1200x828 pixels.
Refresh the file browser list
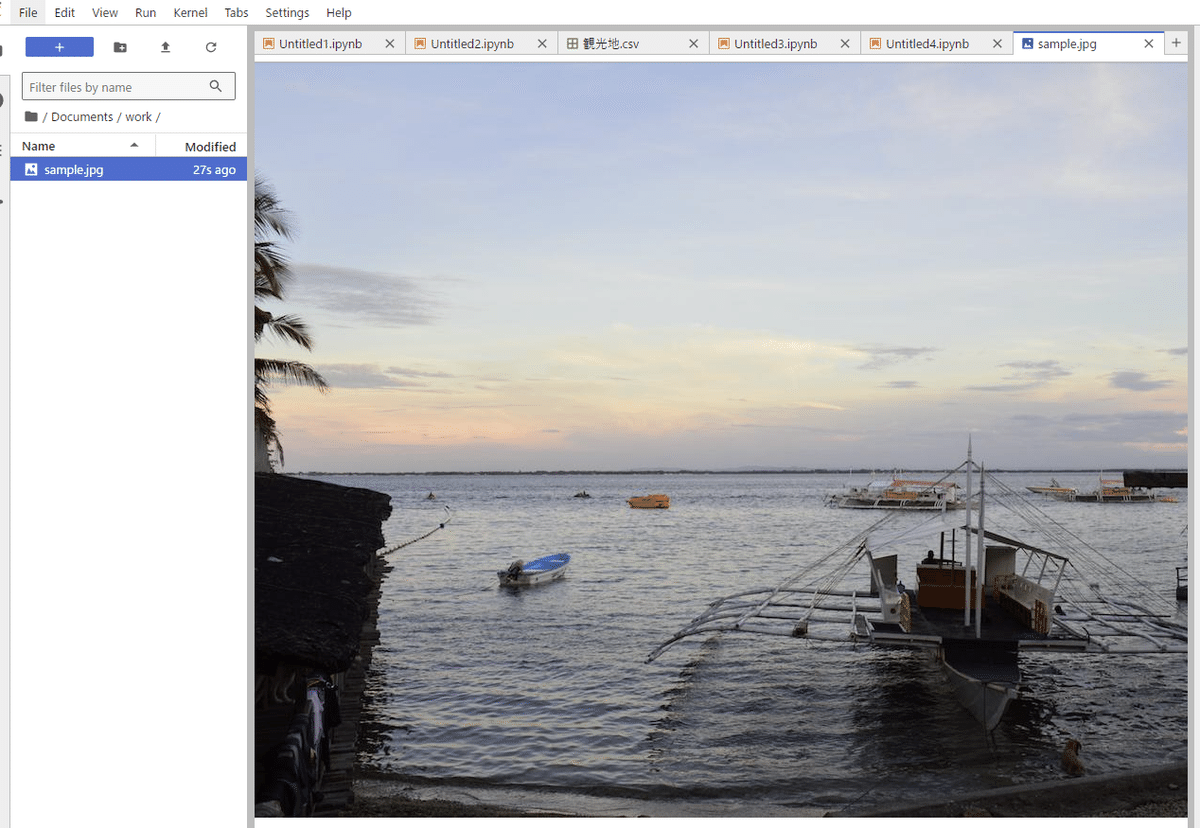[x=211, y=47]
